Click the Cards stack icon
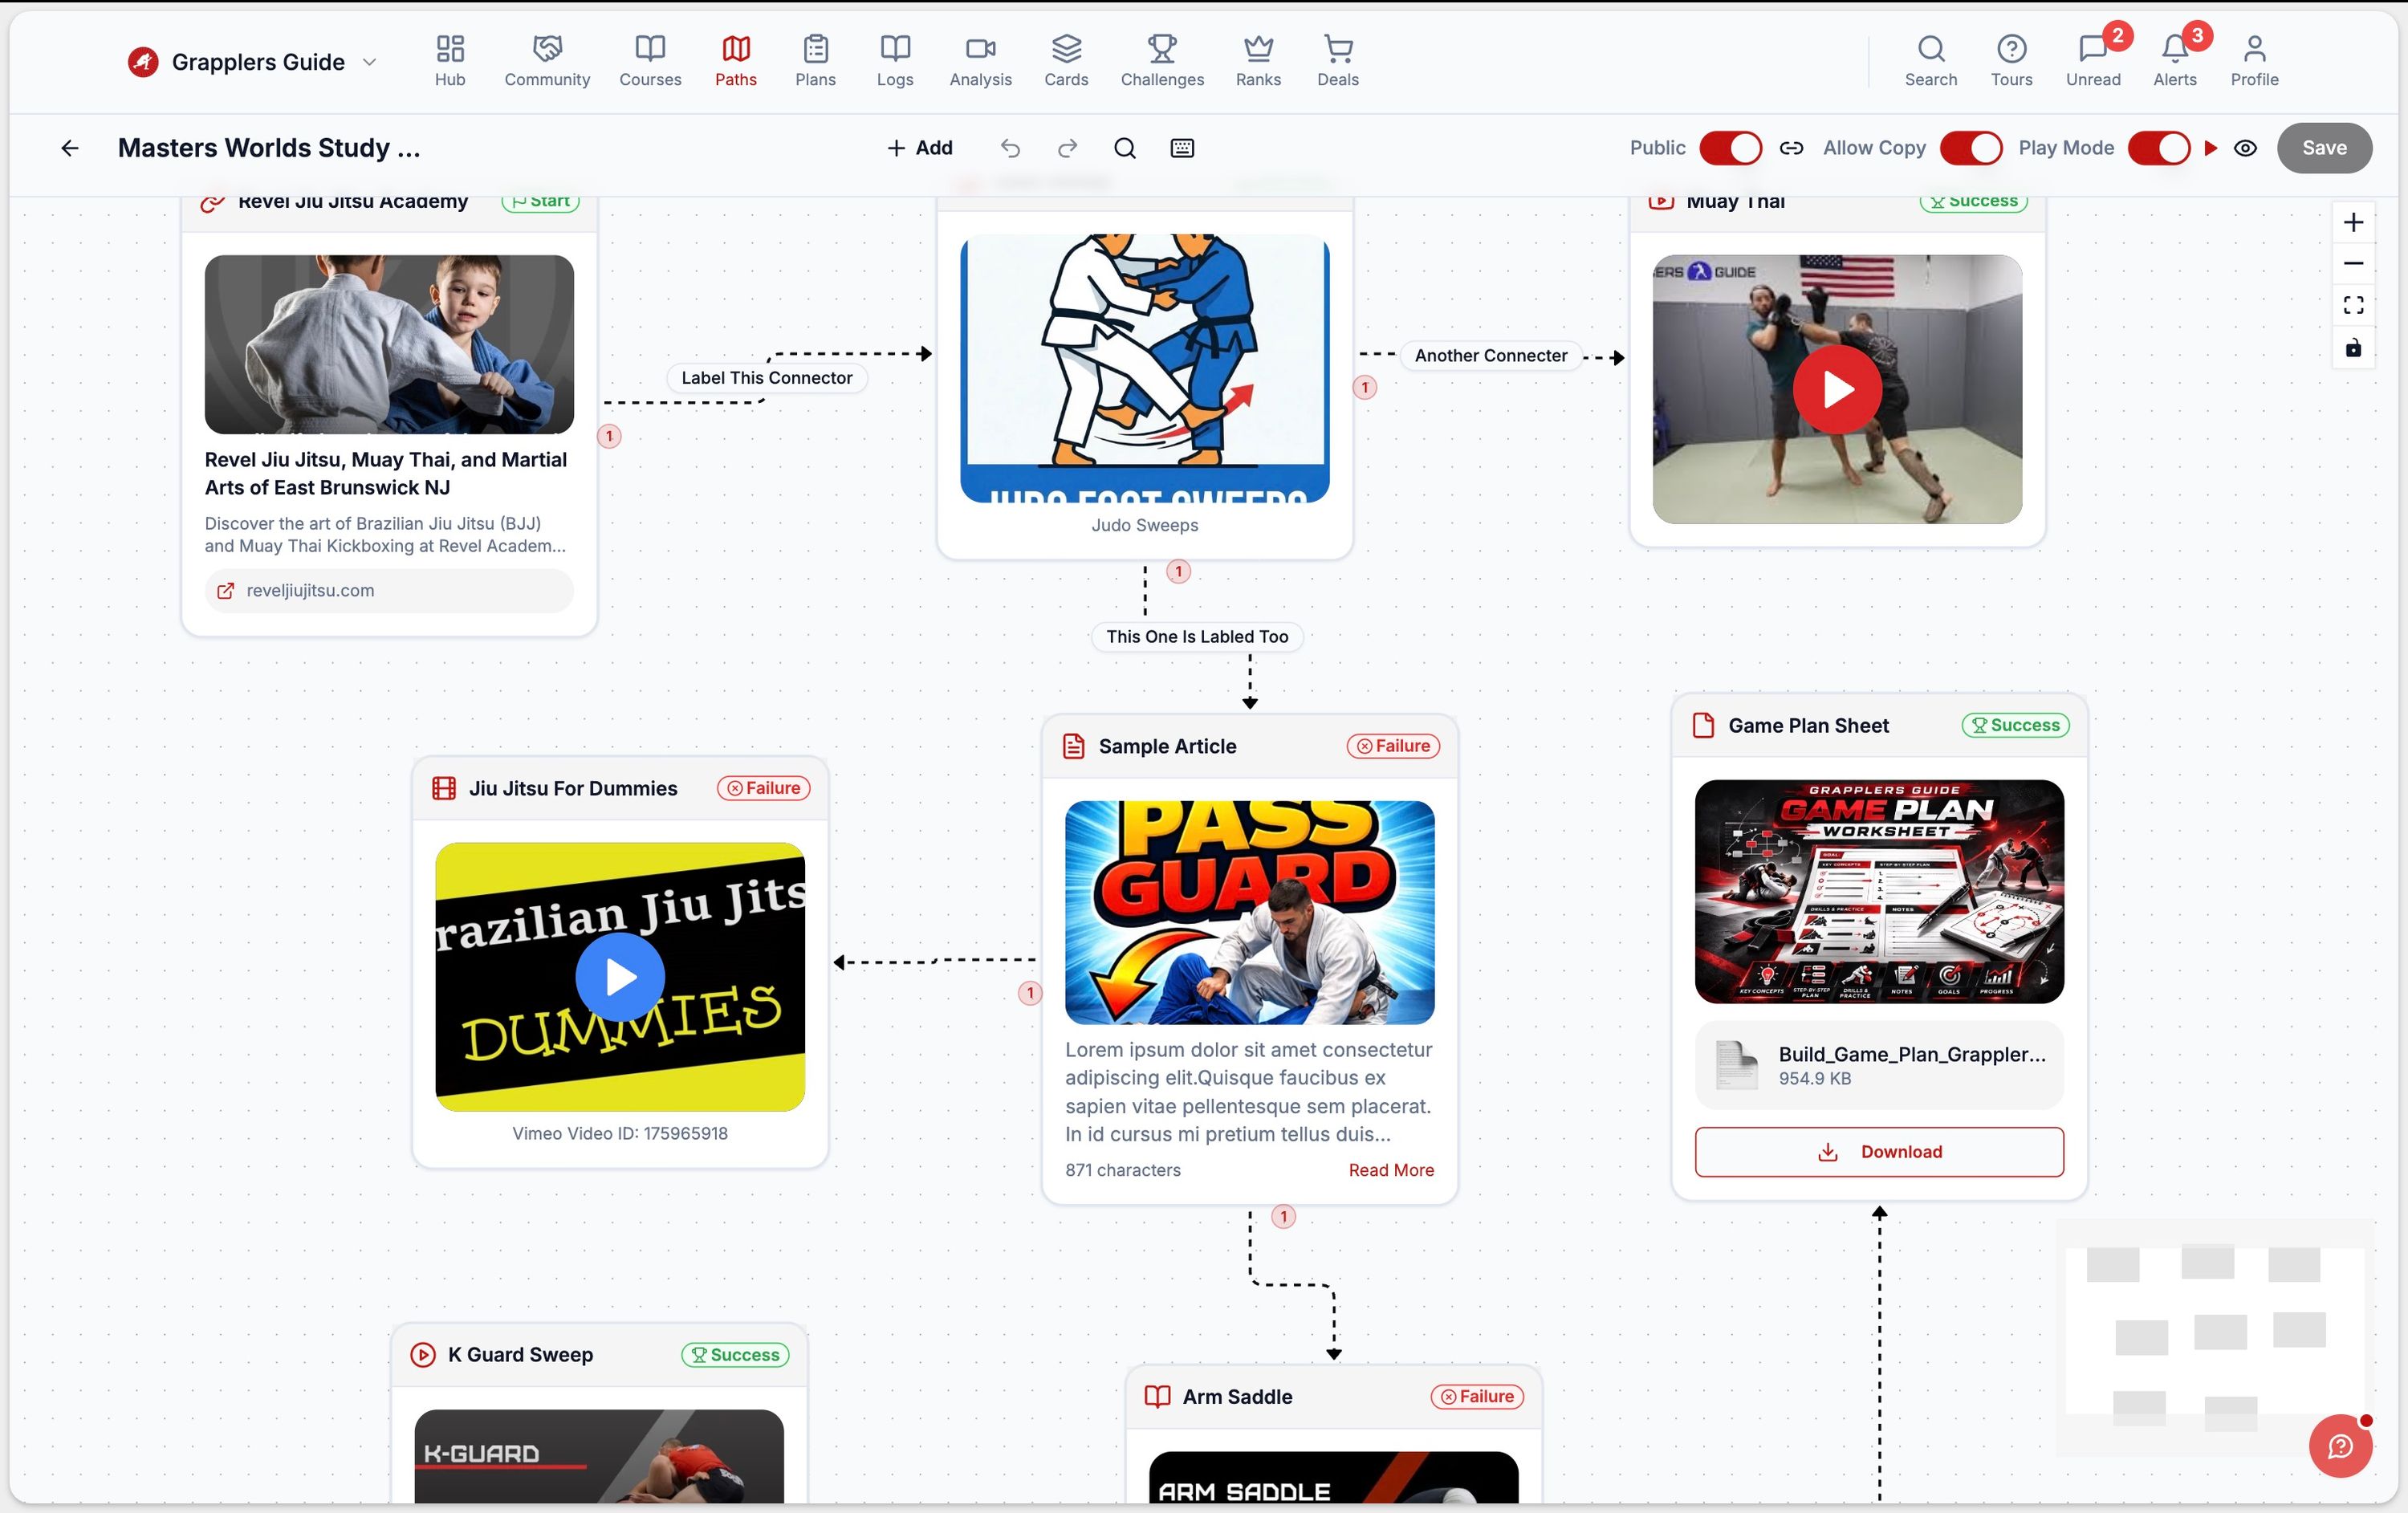 tap(1066, 48)
